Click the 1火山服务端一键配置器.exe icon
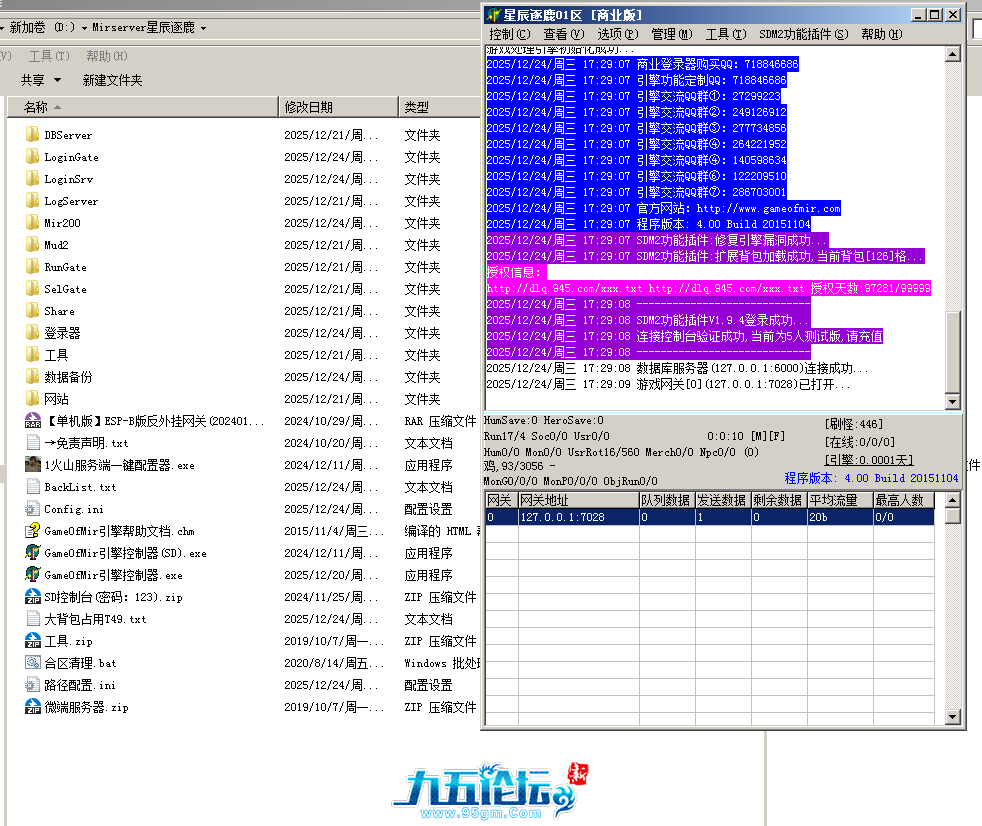The height and width of the screenshot is (826, 982). point(32,465)
